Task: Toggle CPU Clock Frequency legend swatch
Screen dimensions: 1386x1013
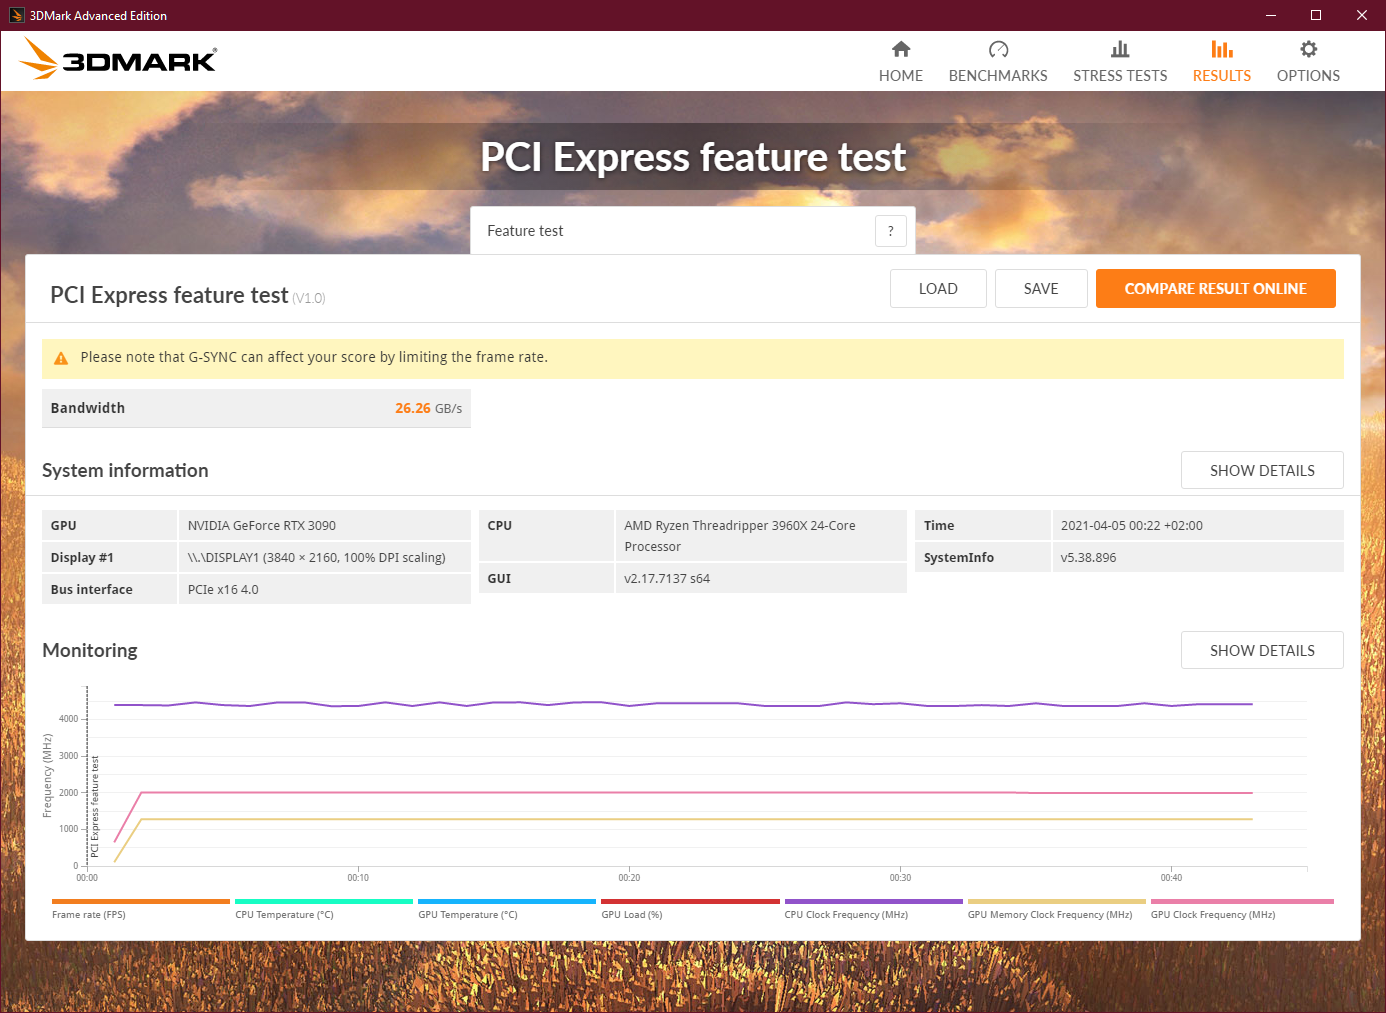Action: 874,901
